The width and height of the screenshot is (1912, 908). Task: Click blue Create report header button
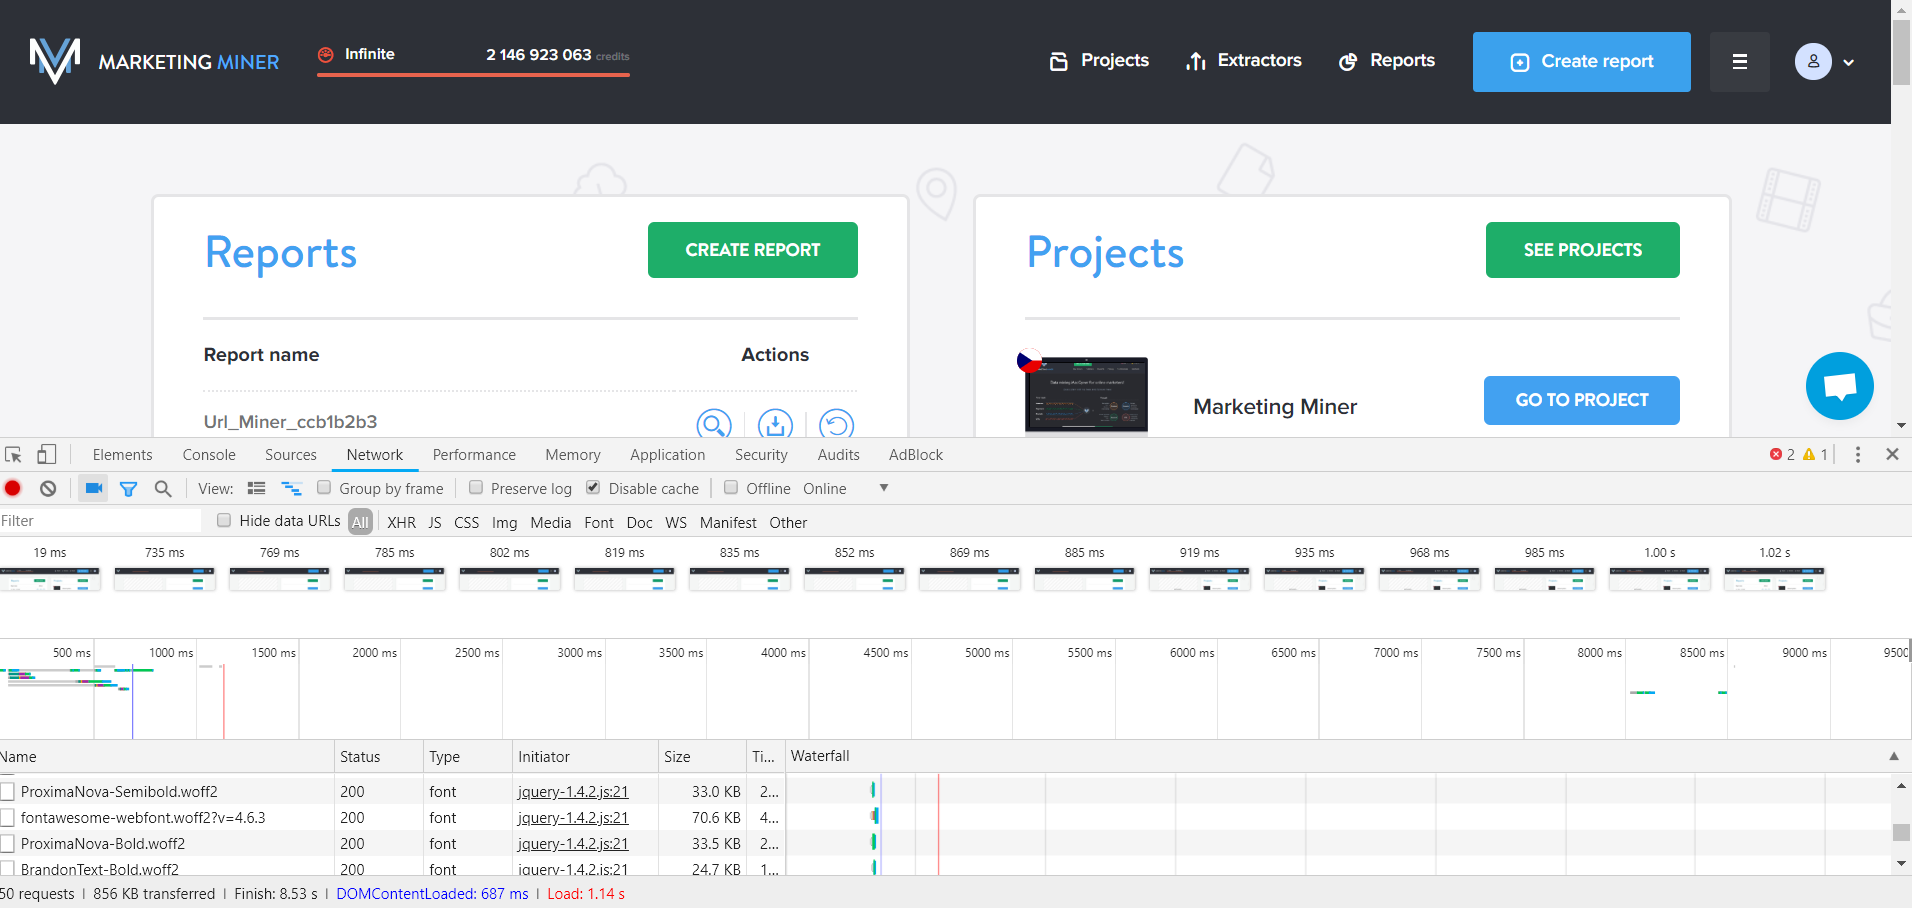[x=1582, y=62]
